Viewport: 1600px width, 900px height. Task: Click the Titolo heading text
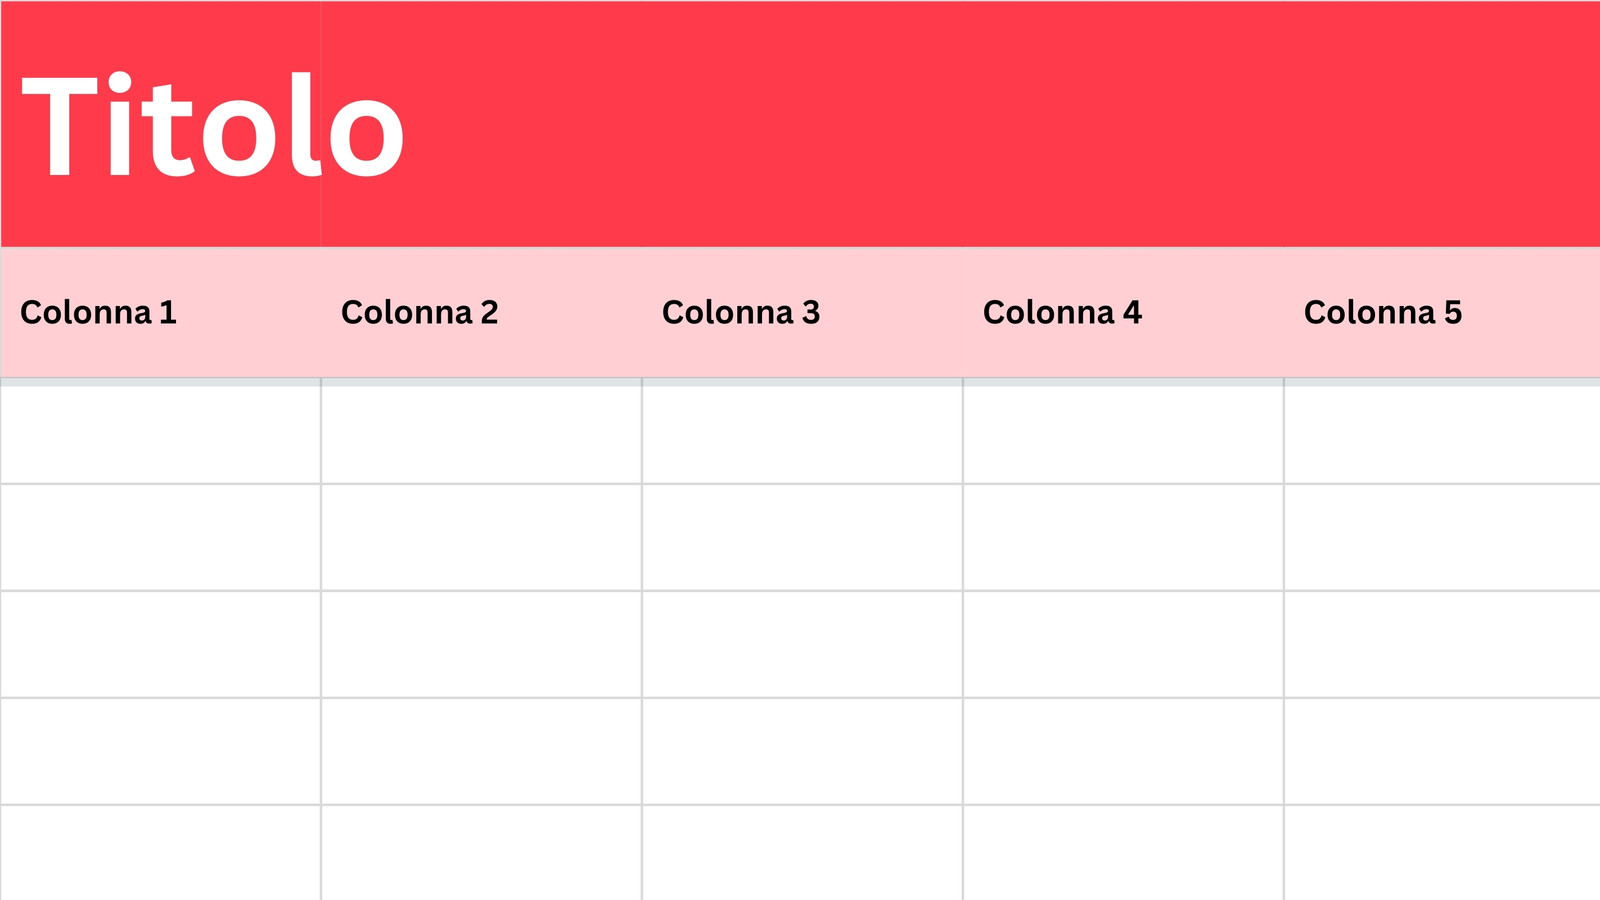[x=212, y=125]
